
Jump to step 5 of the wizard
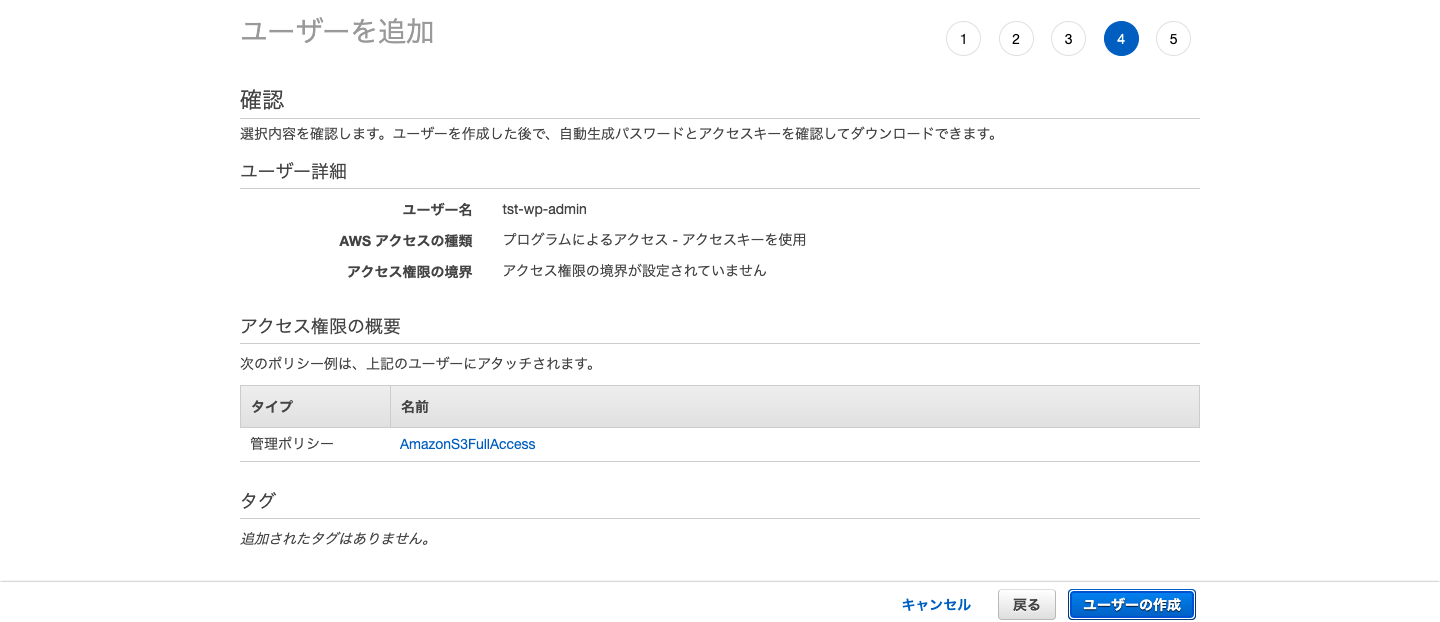(1173, 38)
